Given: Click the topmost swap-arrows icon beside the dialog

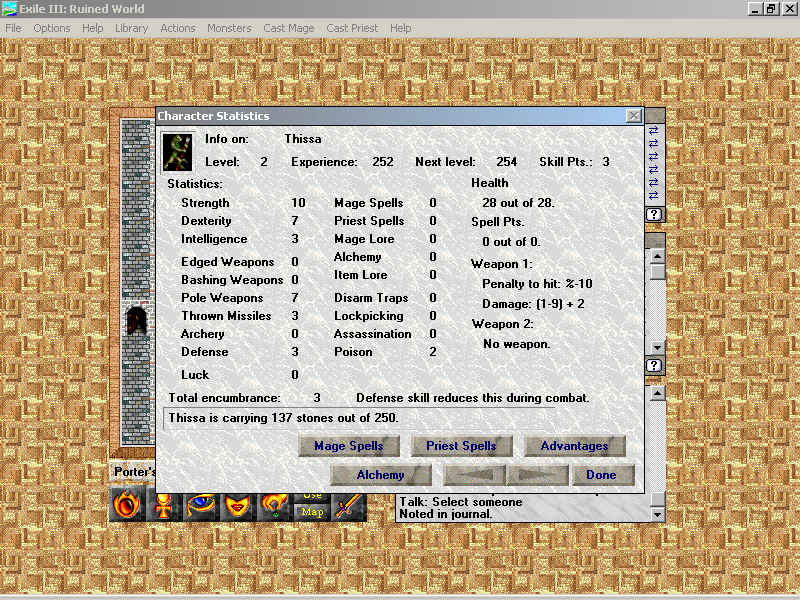Looking at the screenshot, I should tap(654, 131).
